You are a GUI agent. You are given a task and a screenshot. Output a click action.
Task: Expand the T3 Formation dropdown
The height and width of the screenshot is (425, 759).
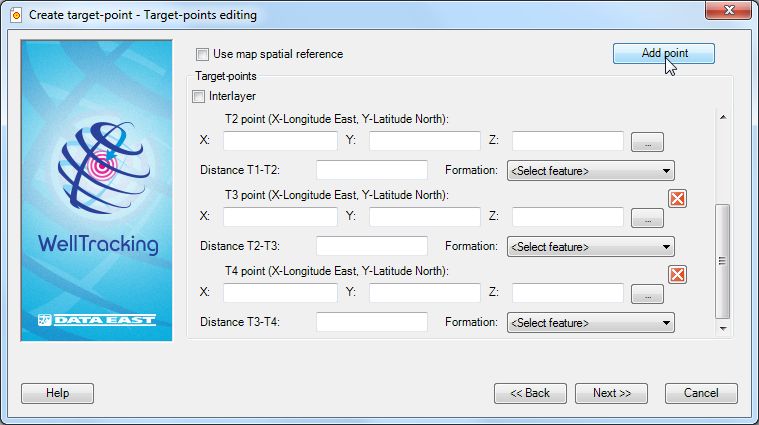tap(591, 247)
